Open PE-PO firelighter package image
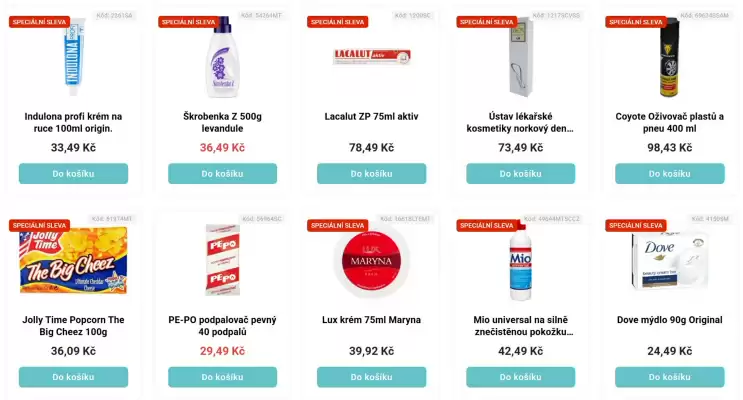This screenshot has height=400, width=743. (222, 258)
